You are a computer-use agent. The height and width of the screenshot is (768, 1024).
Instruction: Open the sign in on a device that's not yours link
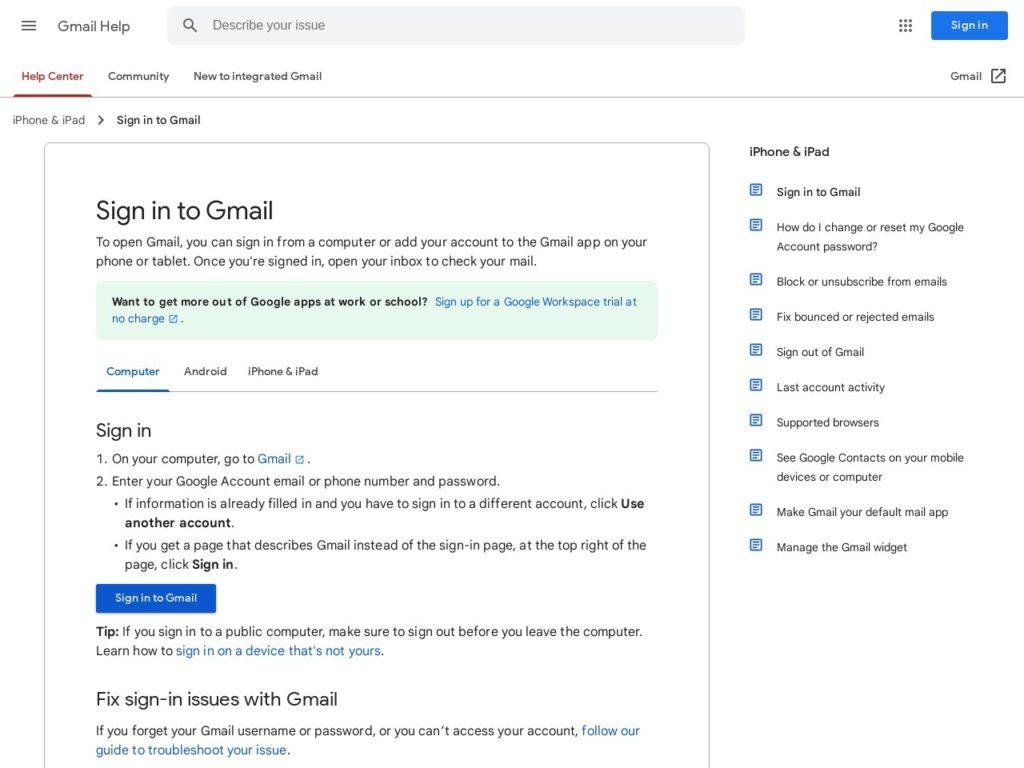pos(278,650)
